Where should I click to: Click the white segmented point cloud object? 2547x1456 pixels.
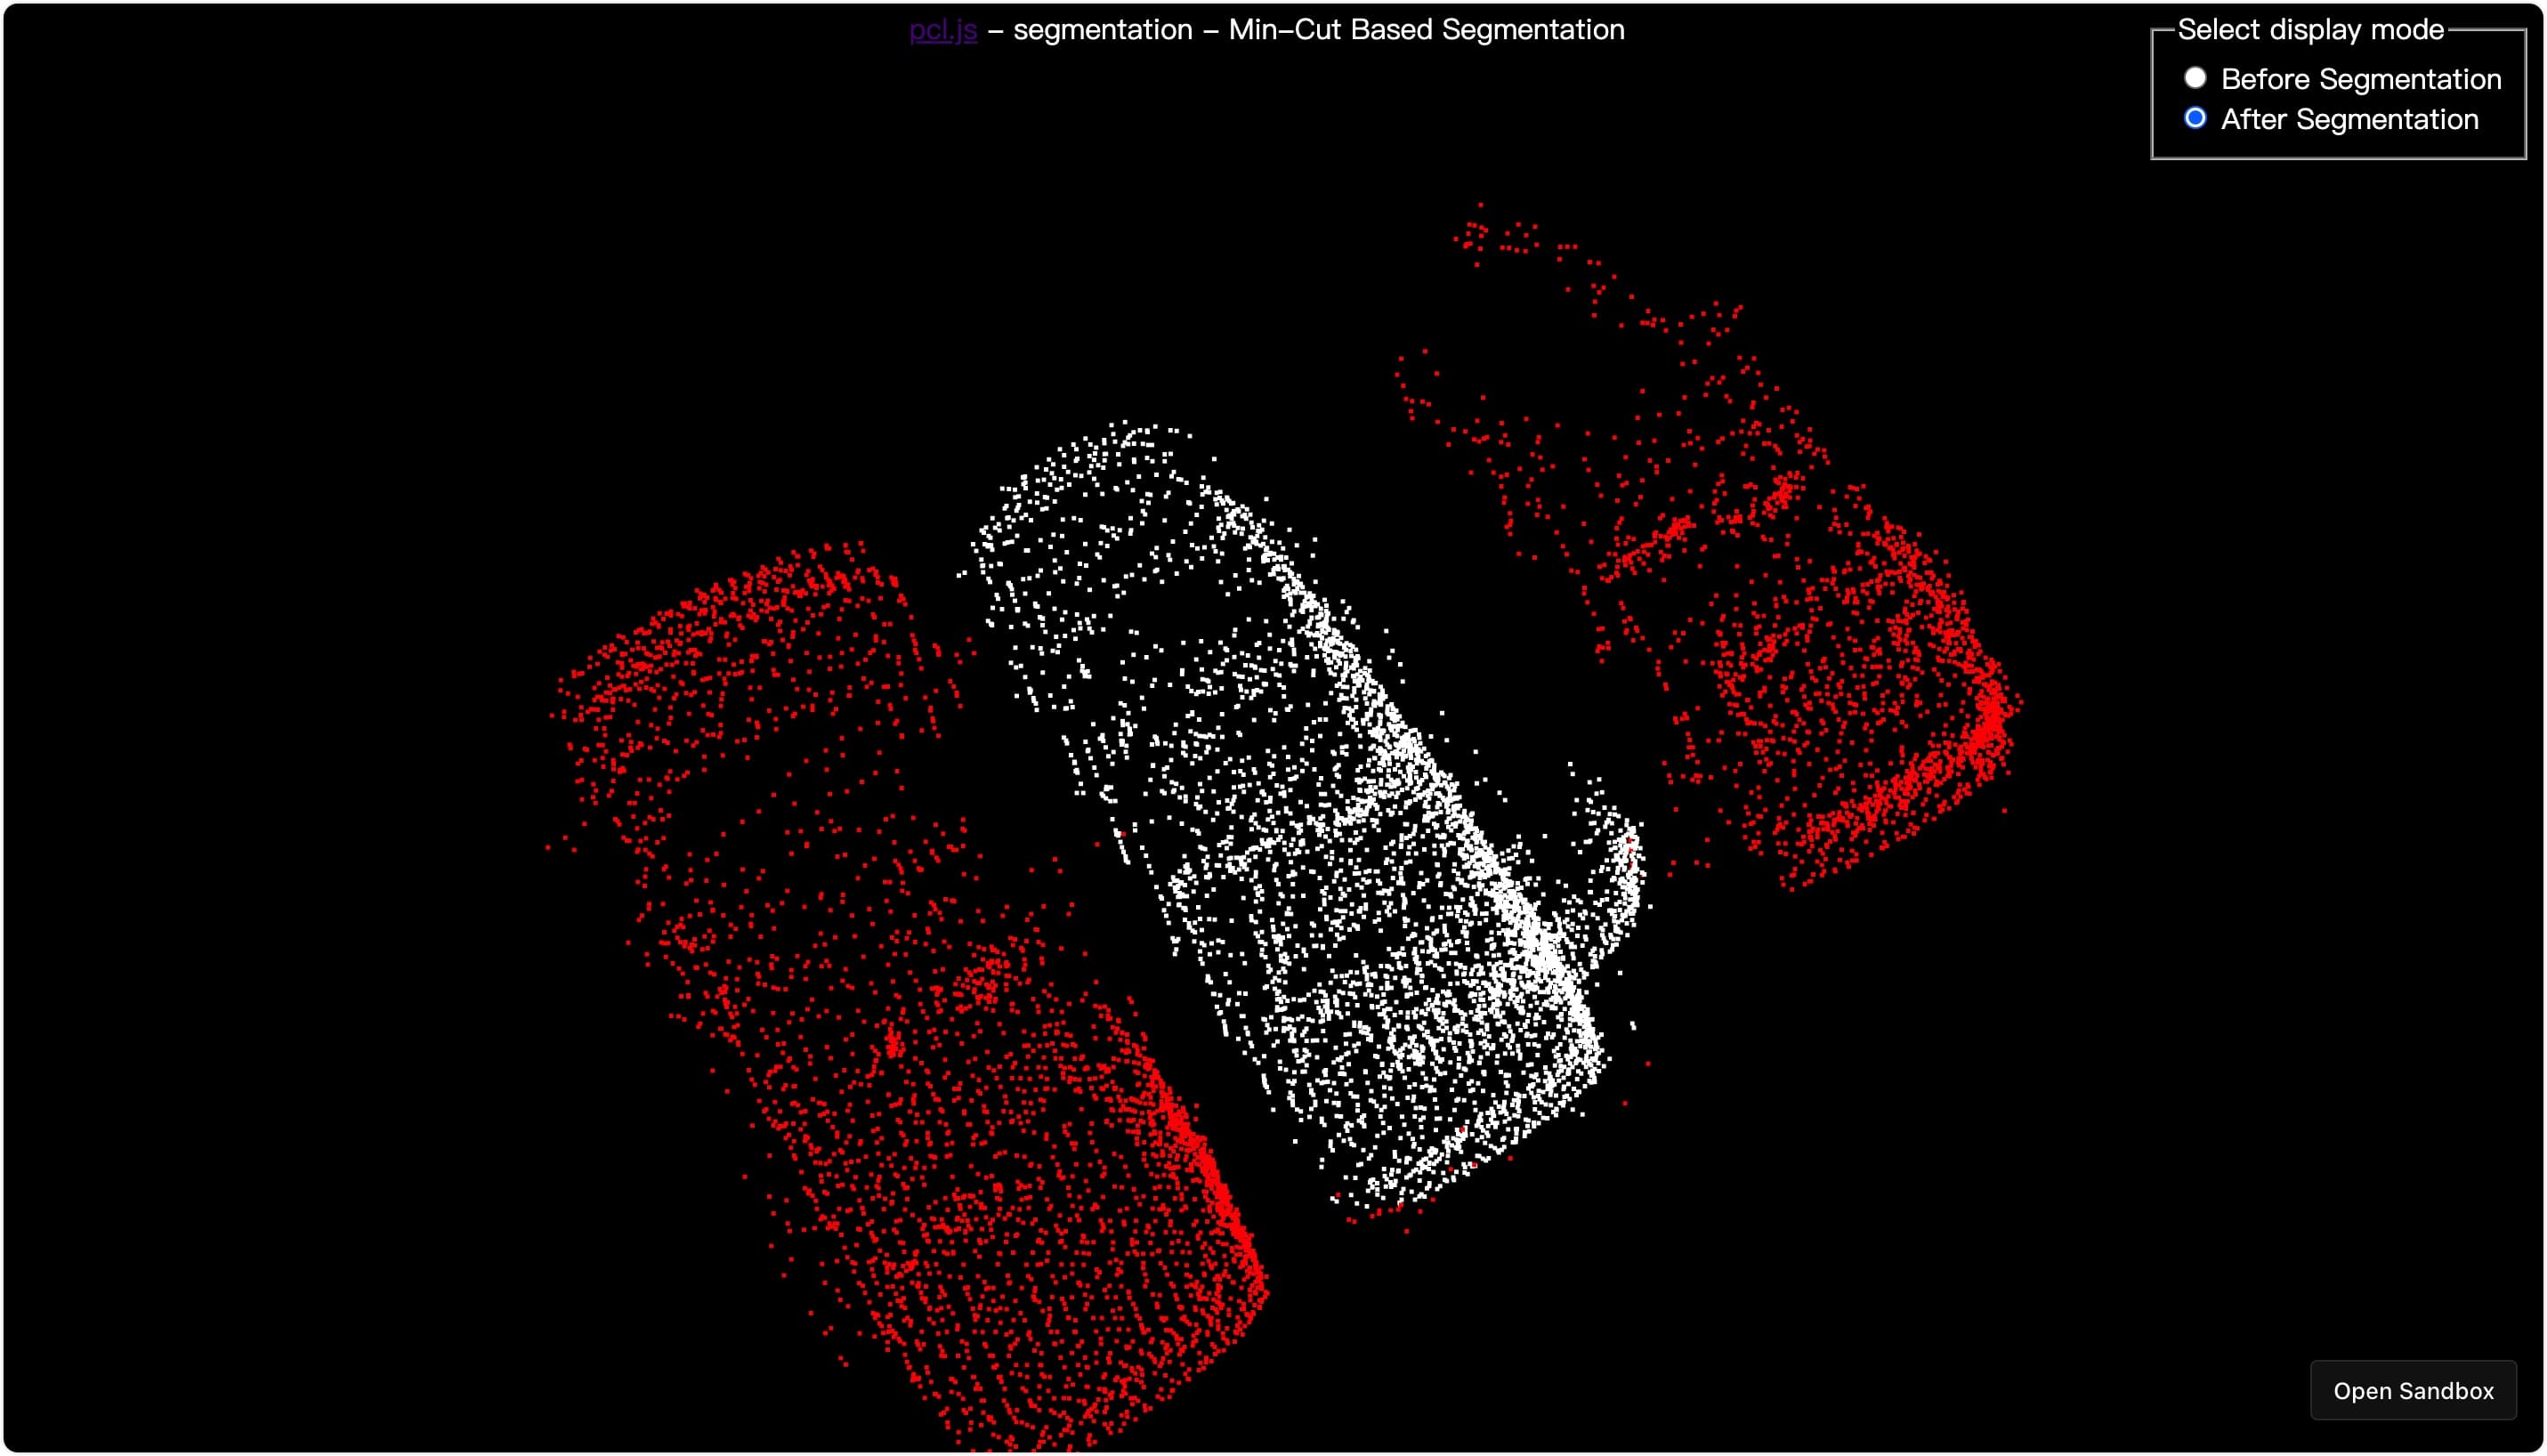click(x=1300, y=820)
